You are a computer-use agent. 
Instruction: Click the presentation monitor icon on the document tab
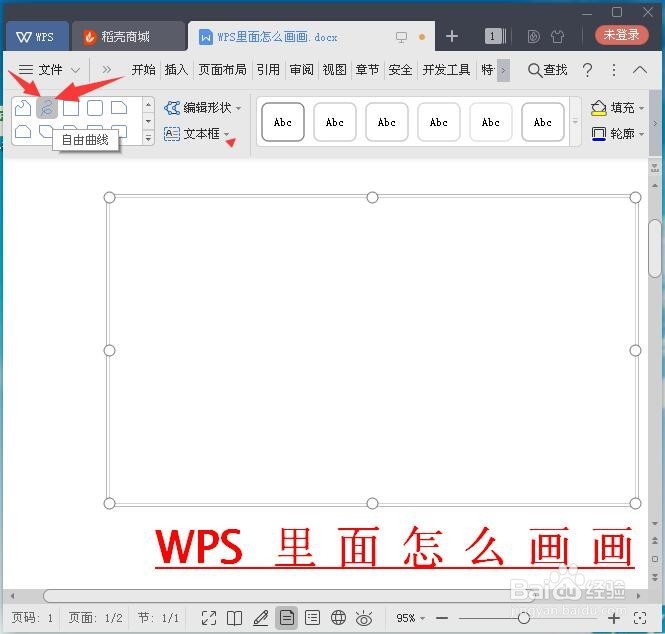(401, 37)
